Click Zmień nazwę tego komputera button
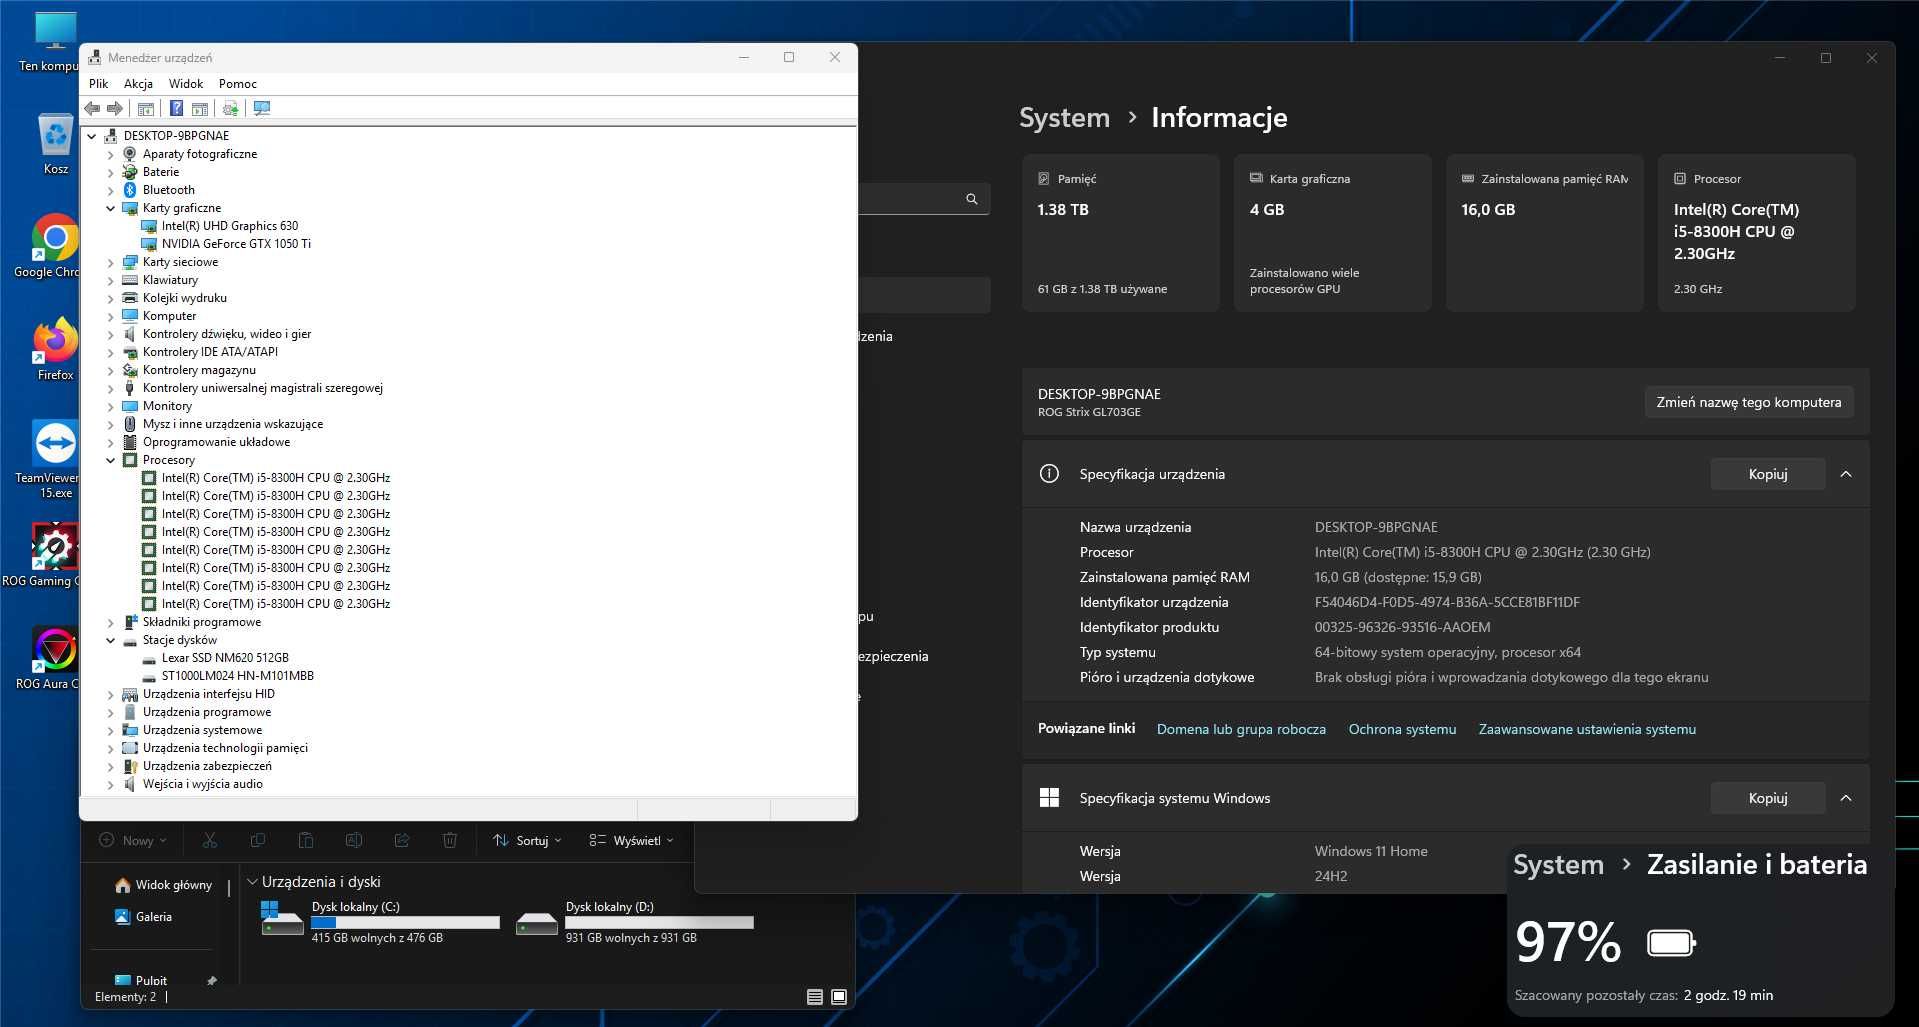Image resolution: width=1919 pixels, height=1027 pixels. 1748,402
